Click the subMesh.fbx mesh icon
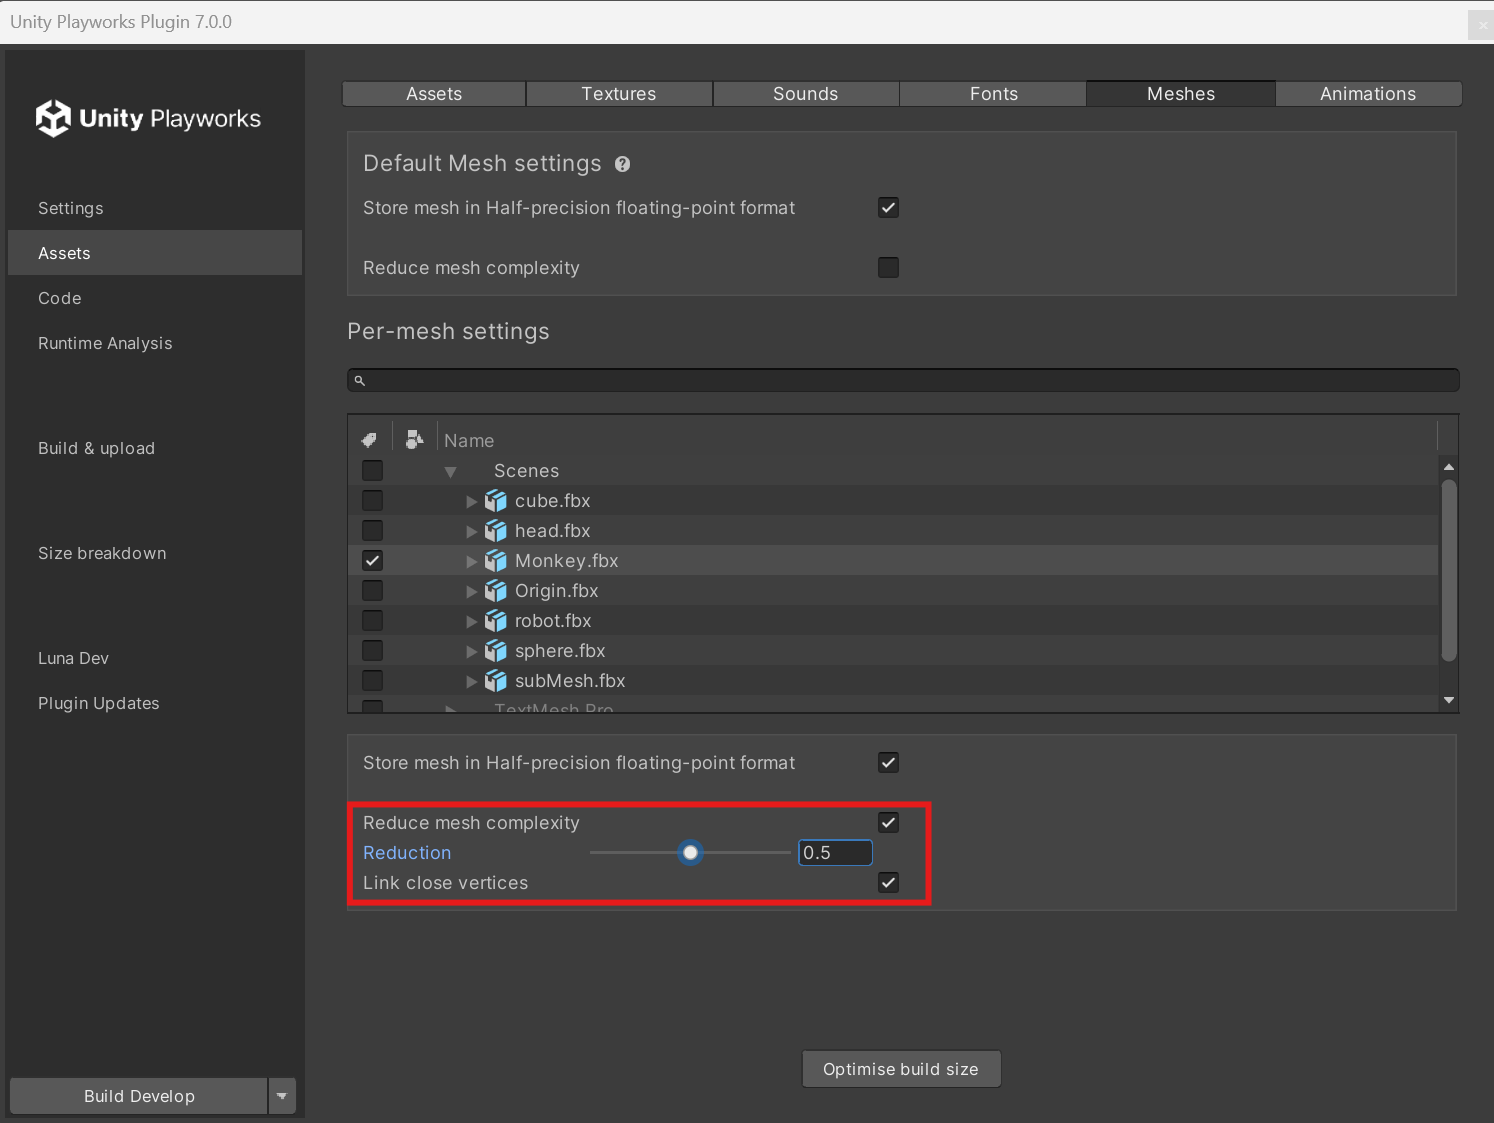 tap(496, 681)
